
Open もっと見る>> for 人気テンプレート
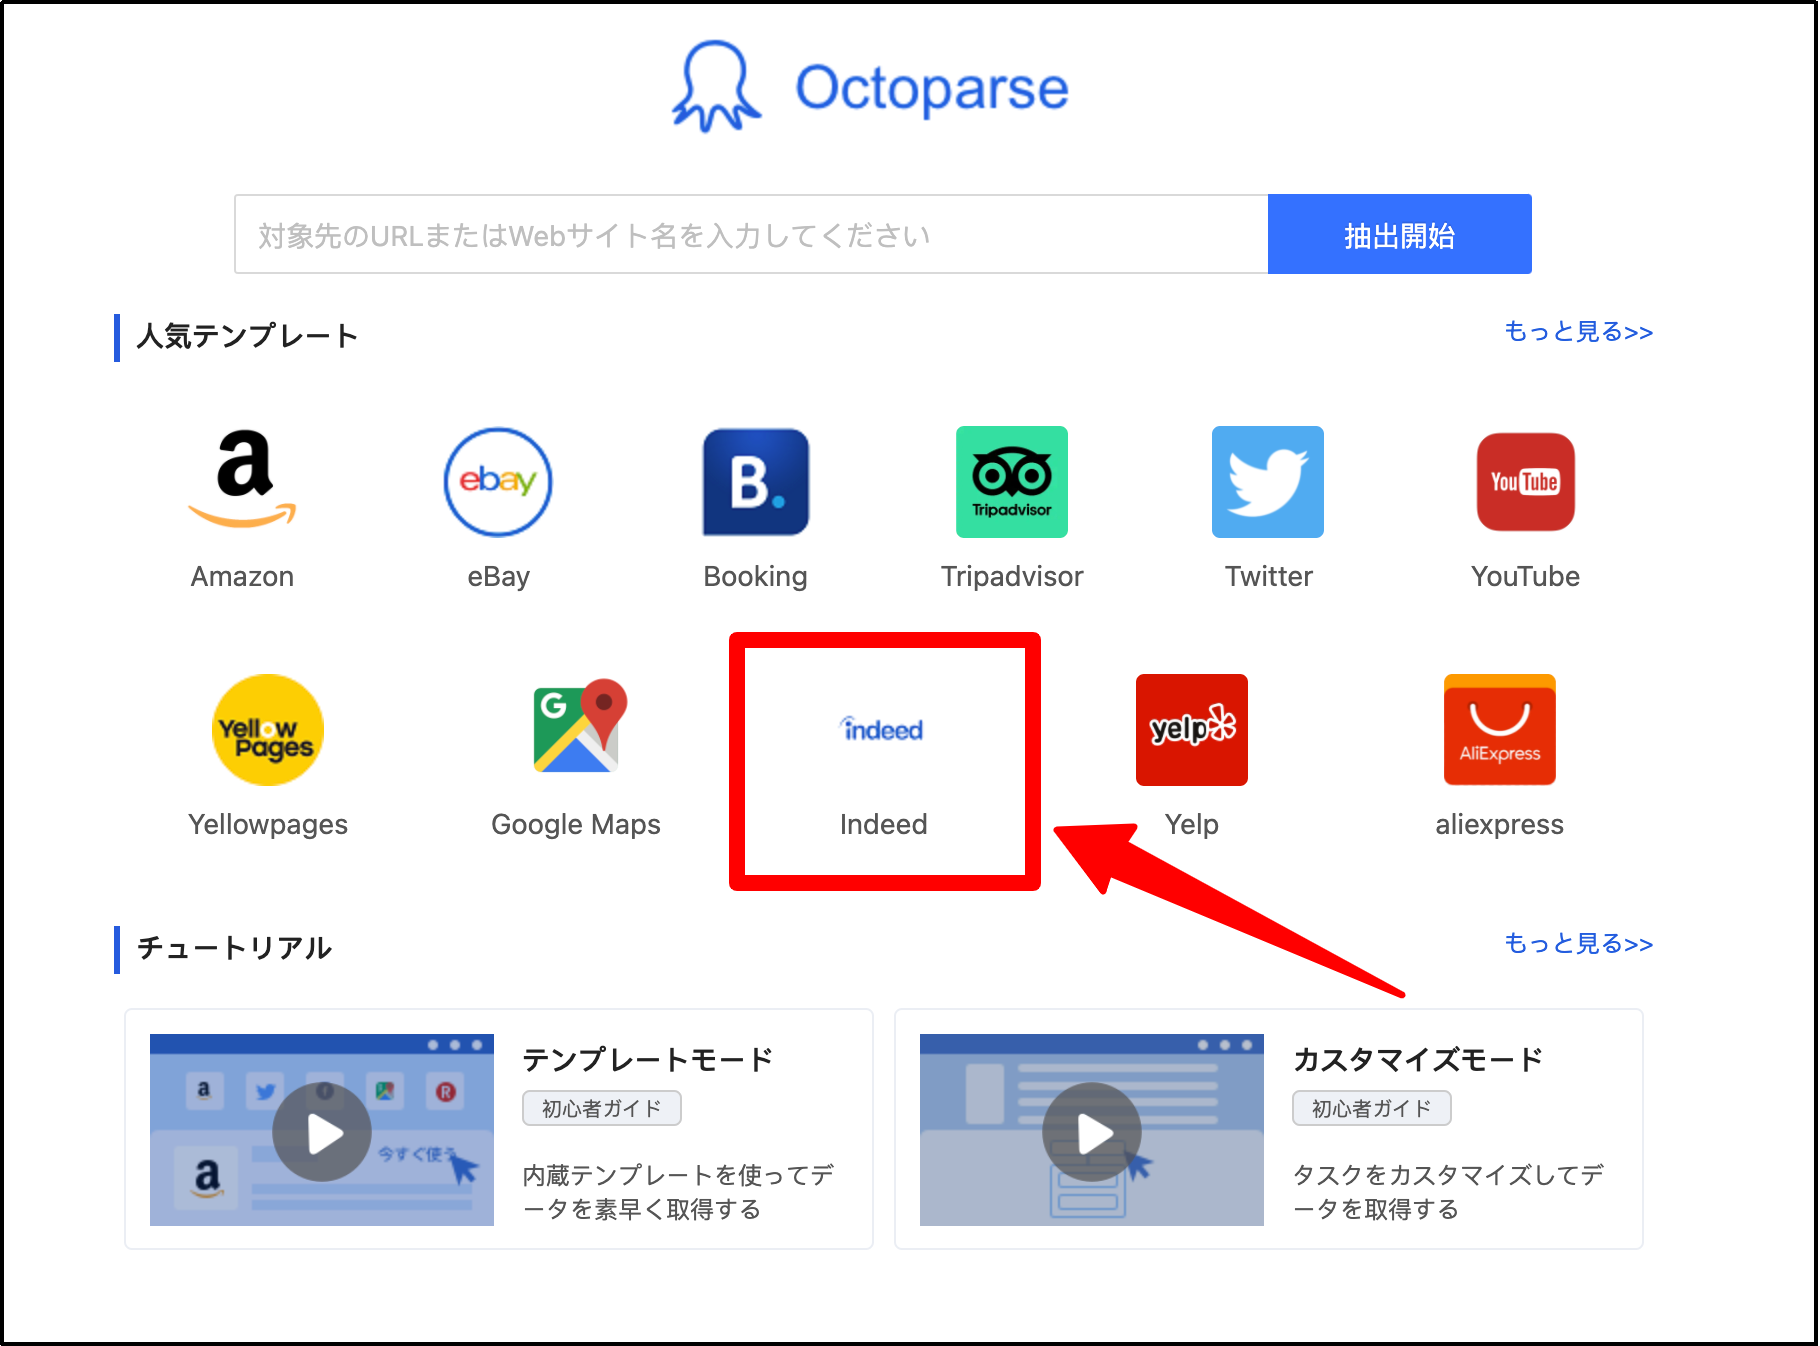(1579, 331)
